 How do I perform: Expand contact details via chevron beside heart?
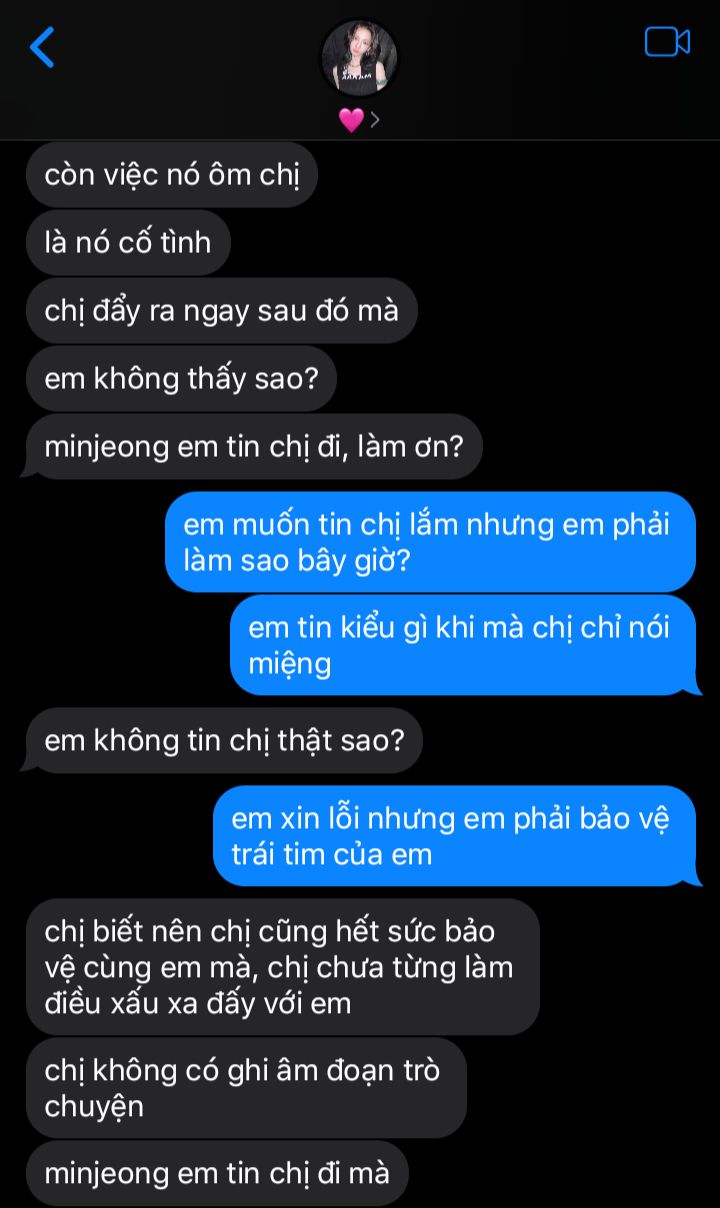375,121
